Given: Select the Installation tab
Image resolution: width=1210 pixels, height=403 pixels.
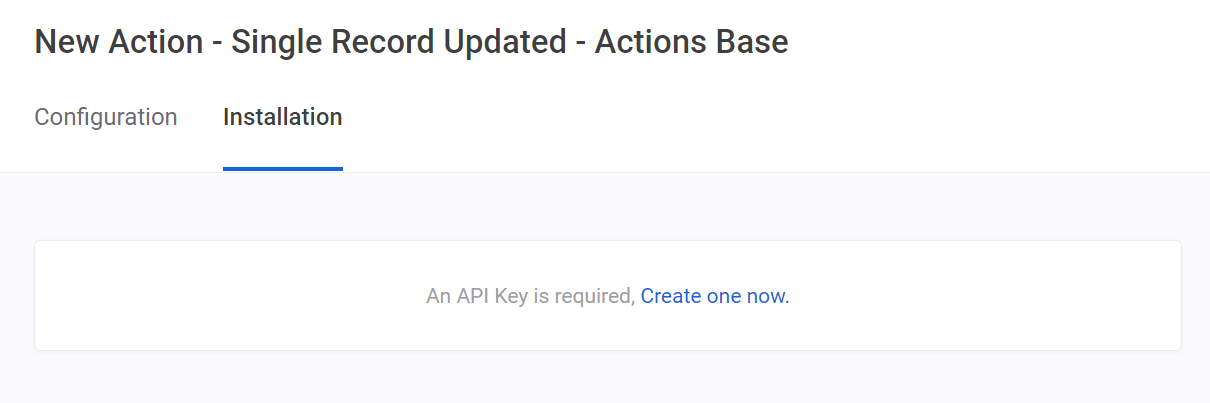Looking at the screenshot, I should click(x=282, y=117).
